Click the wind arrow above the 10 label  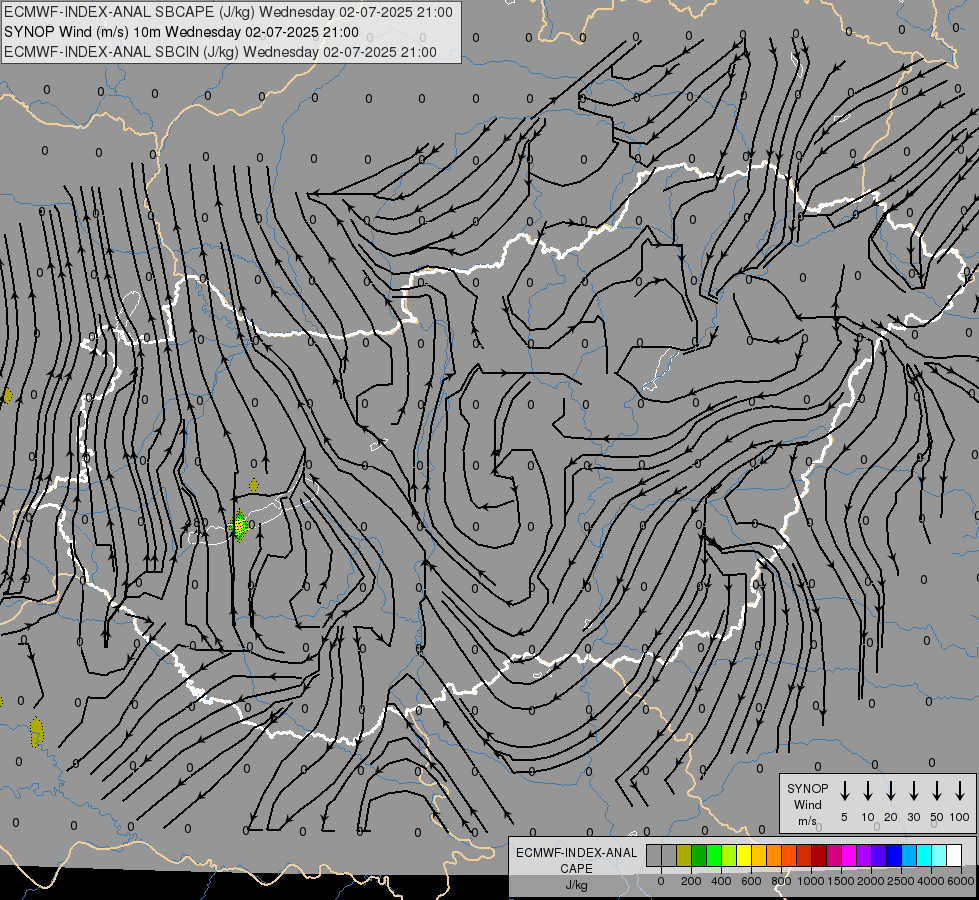pos(867,790)
